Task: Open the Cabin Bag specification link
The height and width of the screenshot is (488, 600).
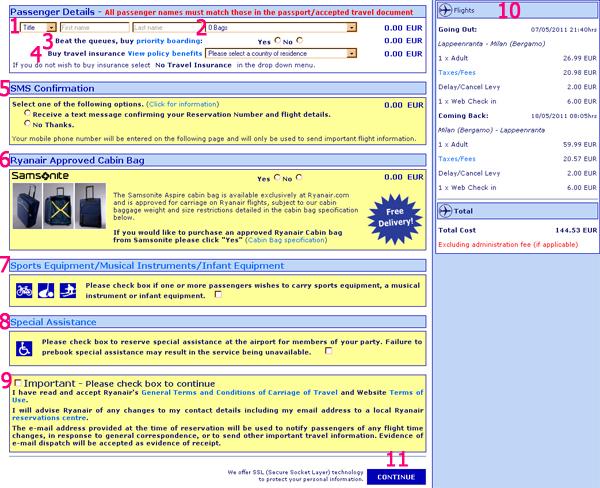Action: point(287,240)
